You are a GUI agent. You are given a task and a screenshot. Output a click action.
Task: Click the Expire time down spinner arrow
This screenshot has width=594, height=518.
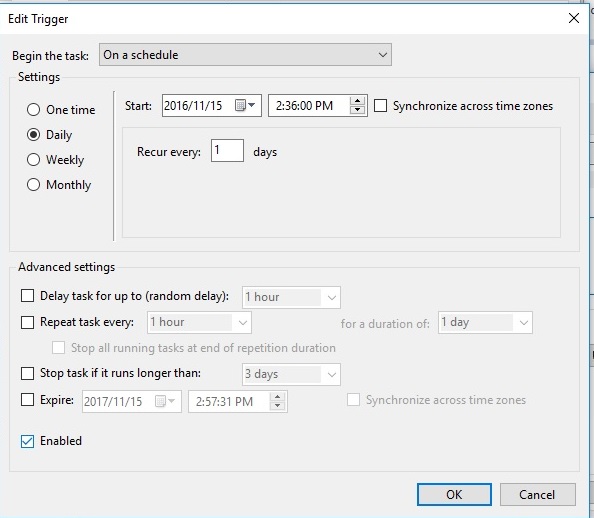pyautogui.click(x=277, y=405)
